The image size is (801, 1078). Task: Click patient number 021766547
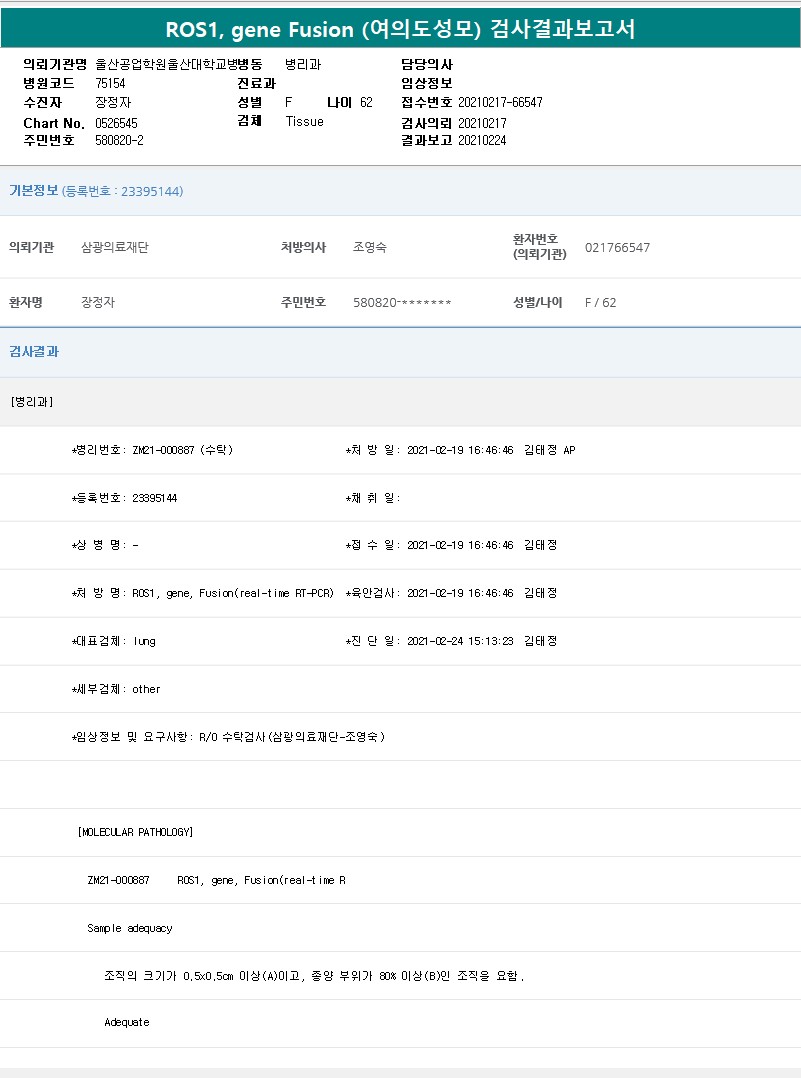pyautogui.click(x=617, y=247)
